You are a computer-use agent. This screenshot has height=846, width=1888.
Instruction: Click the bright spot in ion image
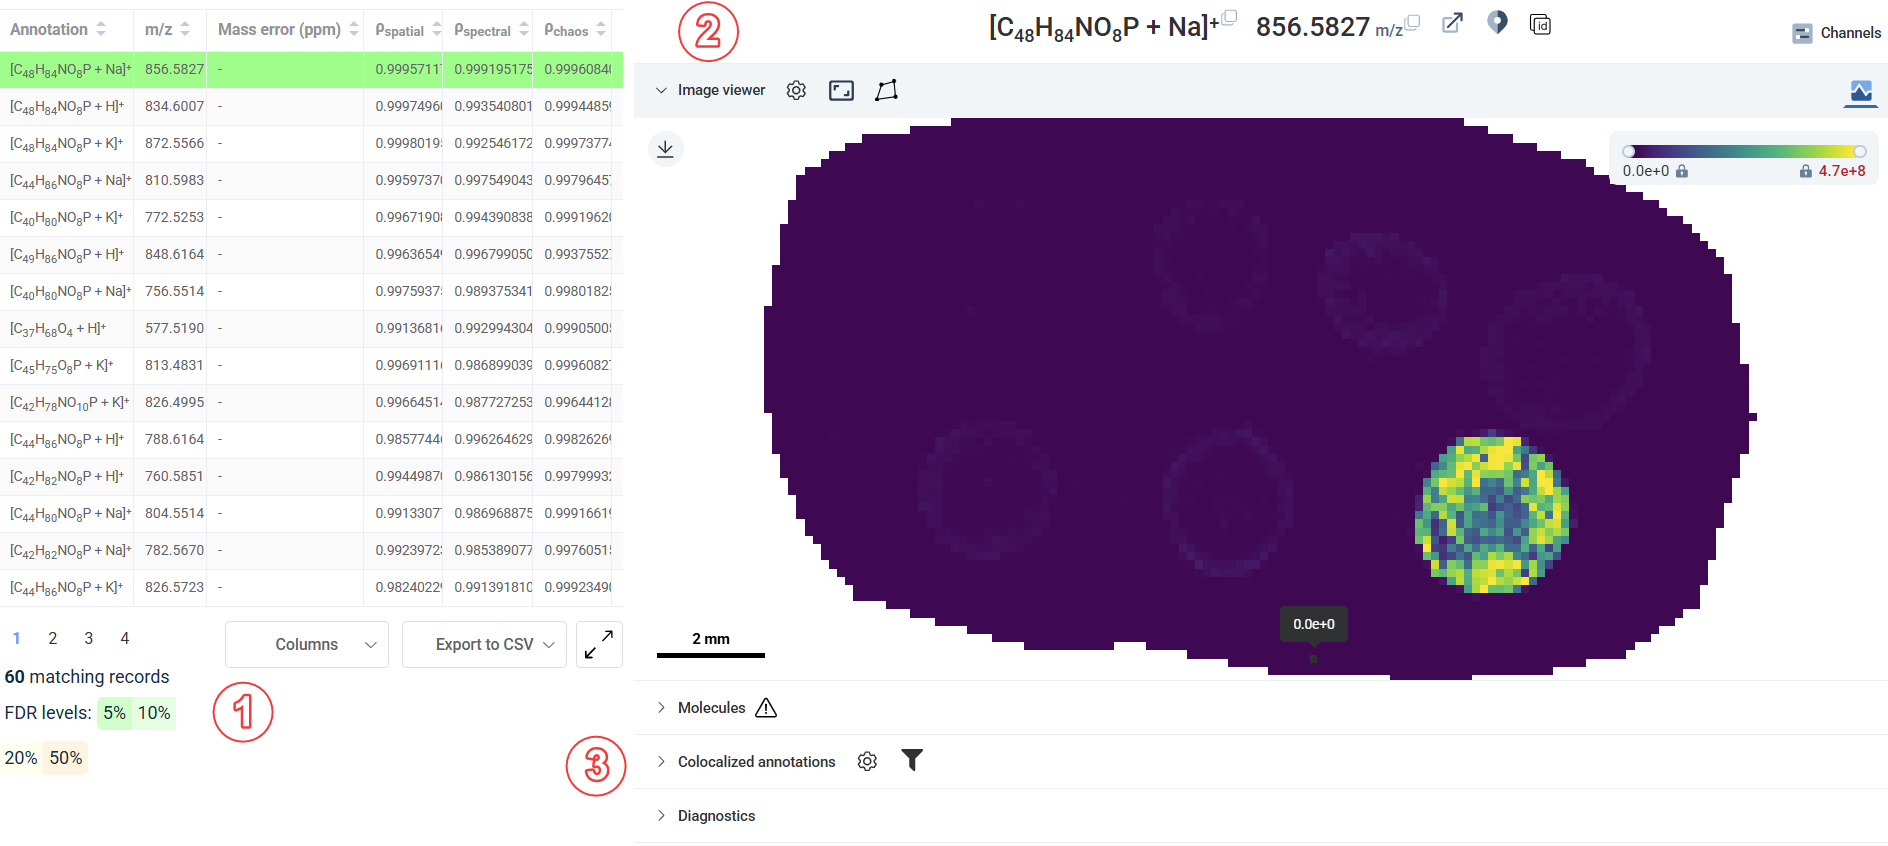pyautogui.click(x=1492, y=513)
